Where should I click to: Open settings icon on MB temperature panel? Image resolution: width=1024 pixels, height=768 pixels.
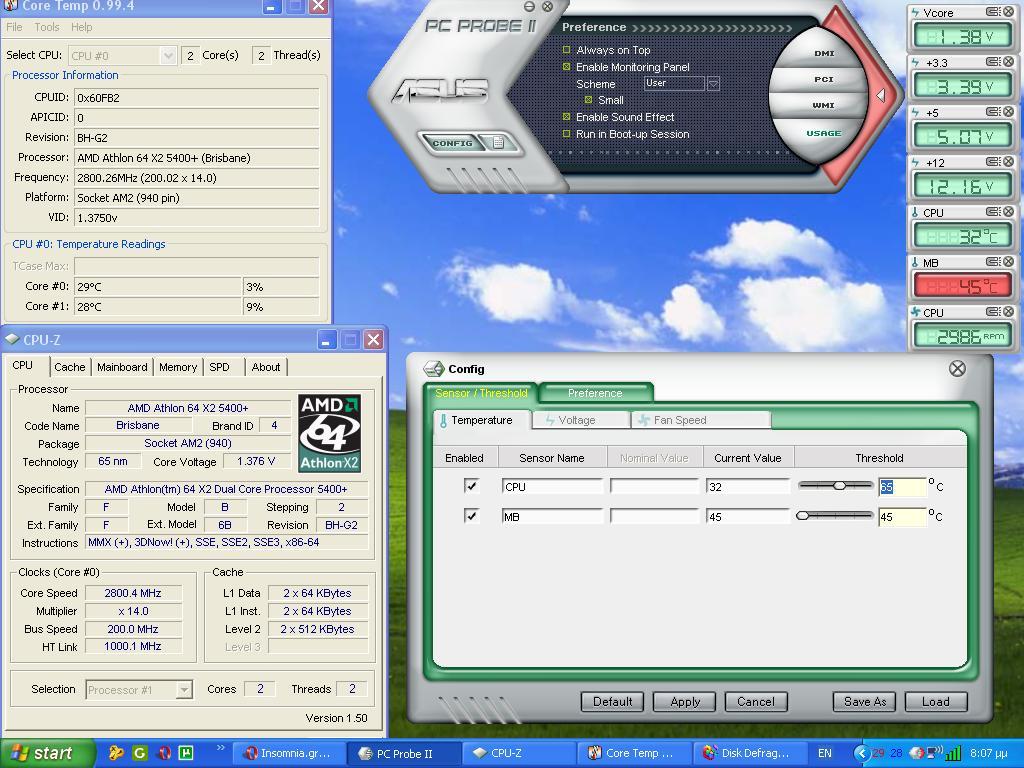pyautogui.click(x=993, y=262)
